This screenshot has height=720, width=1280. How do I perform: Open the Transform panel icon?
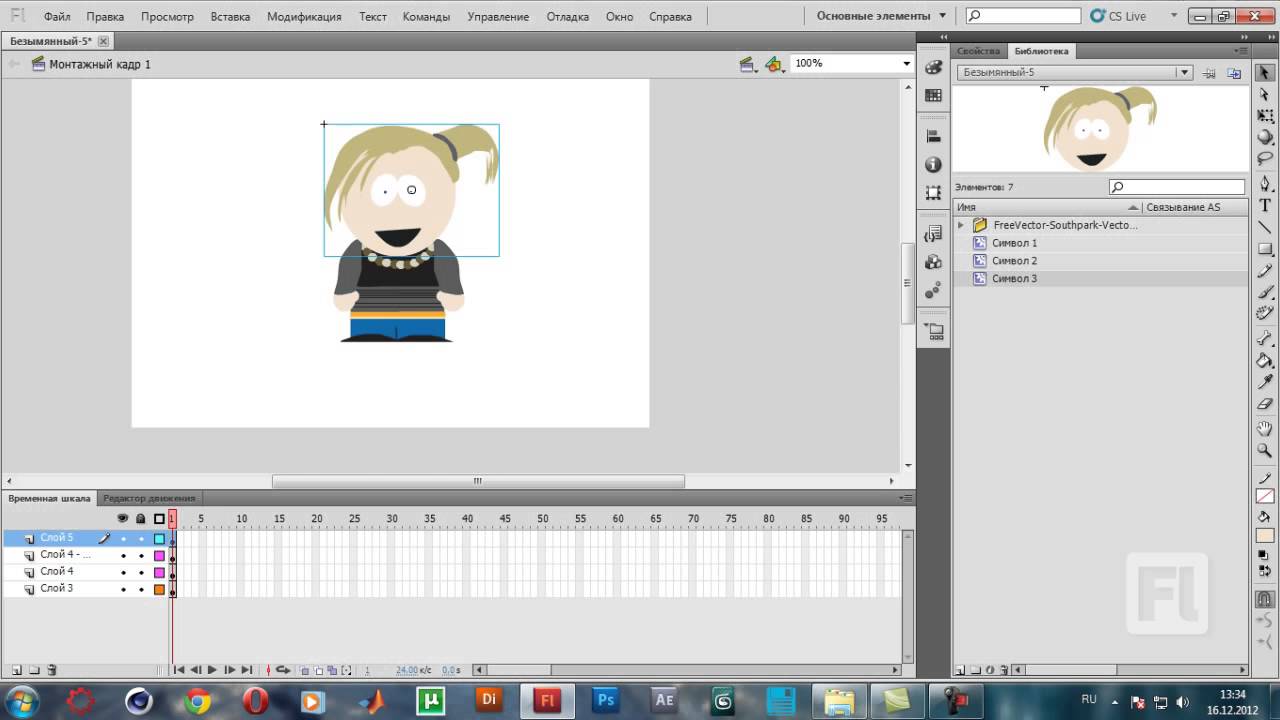pos(933,192)
